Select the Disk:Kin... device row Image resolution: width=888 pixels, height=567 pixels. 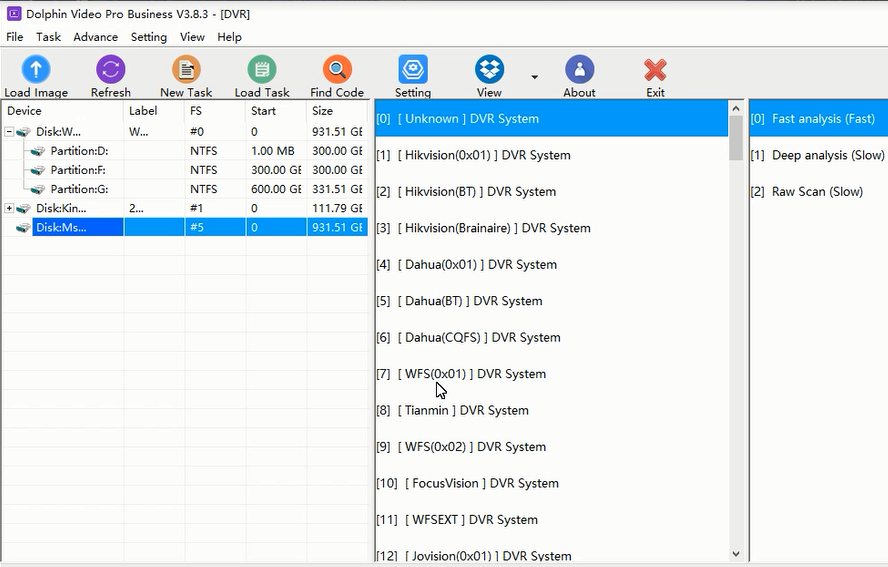coord(185,208)
